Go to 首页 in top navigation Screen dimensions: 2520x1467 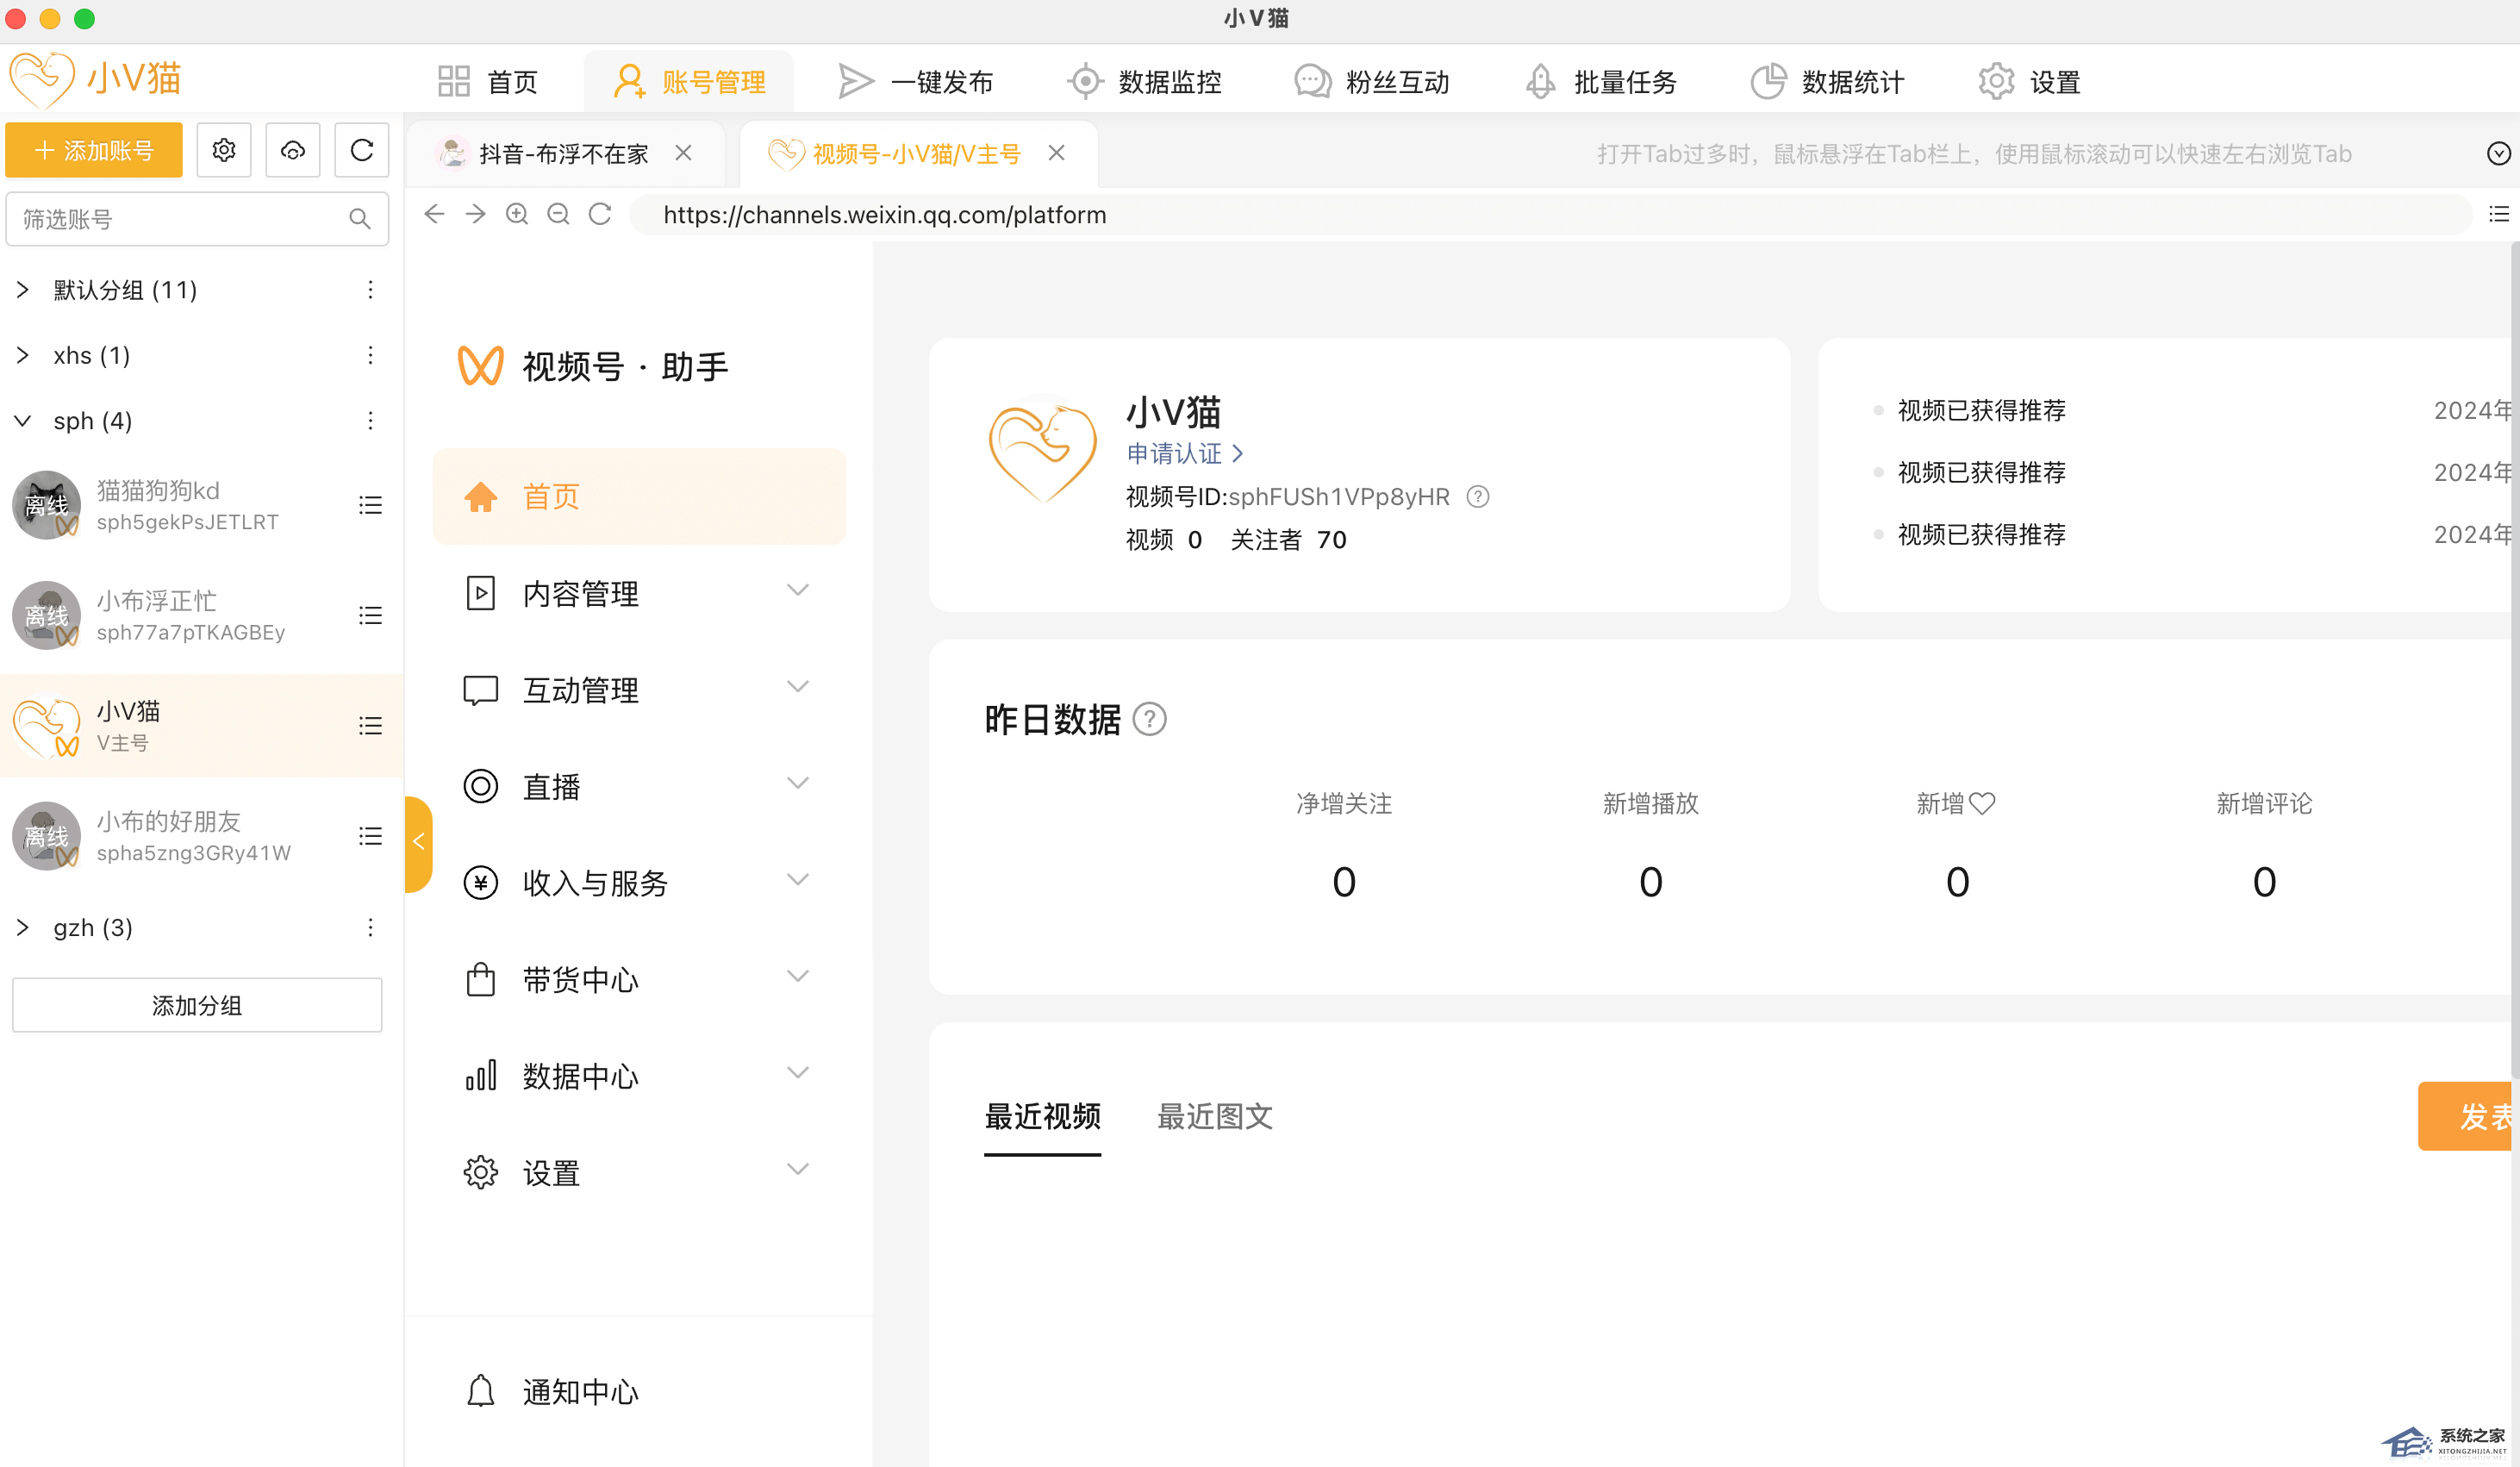488,81
